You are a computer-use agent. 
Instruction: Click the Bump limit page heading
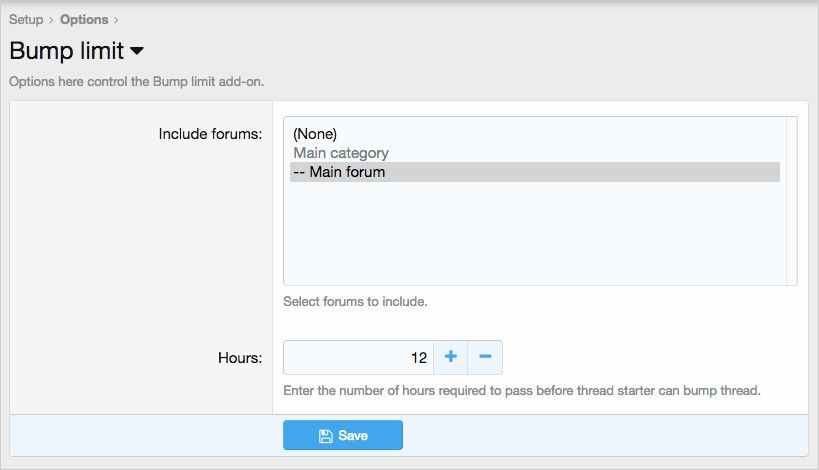tap(66, 50)
